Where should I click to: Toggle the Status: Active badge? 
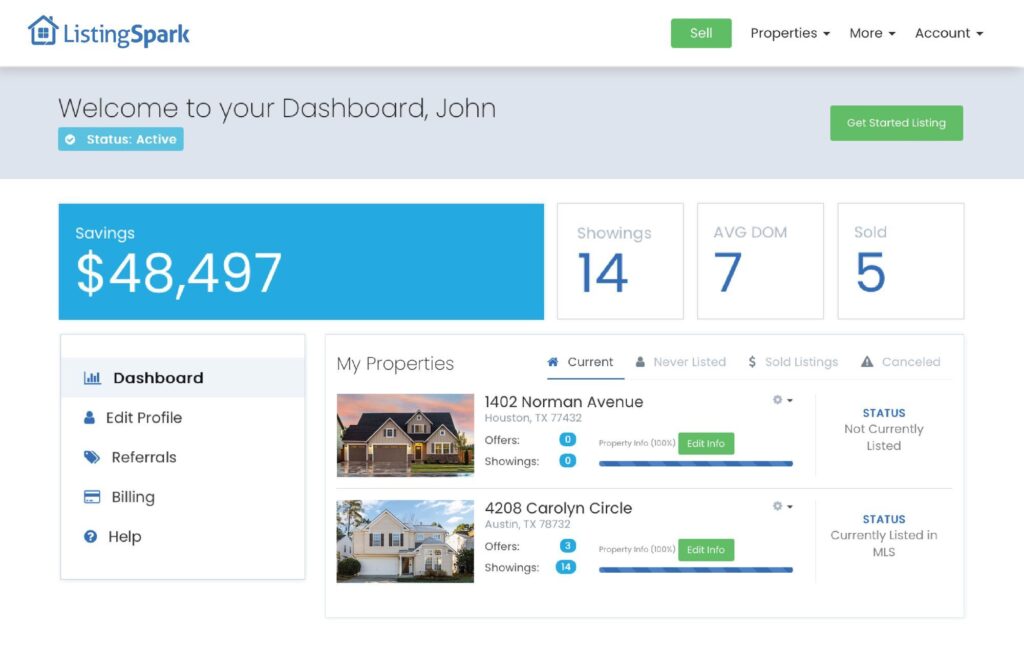pyautogui.click(x=120, y=139)
